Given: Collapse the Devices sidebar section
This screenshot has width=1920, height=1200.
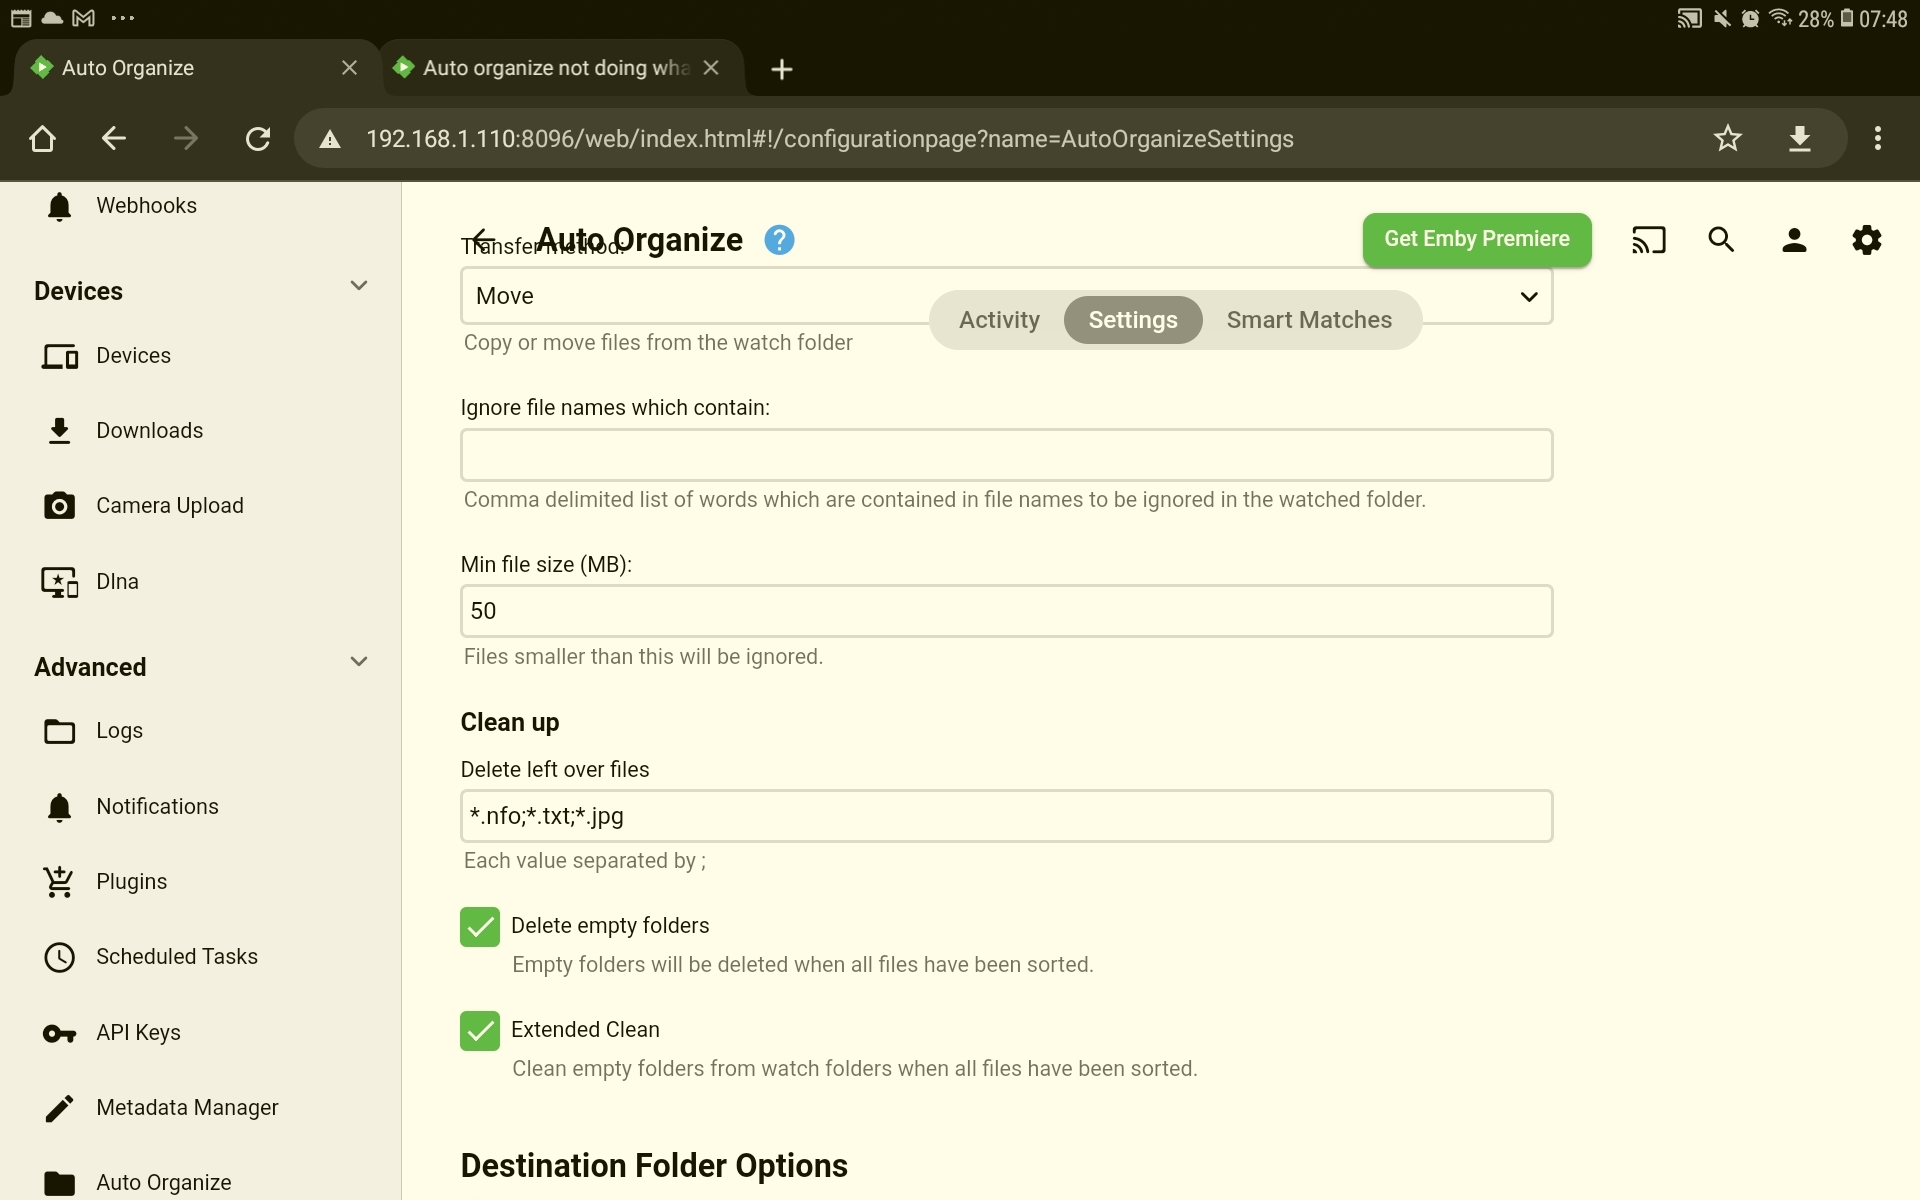Looking at the screenshot, I should coord(359,287).
